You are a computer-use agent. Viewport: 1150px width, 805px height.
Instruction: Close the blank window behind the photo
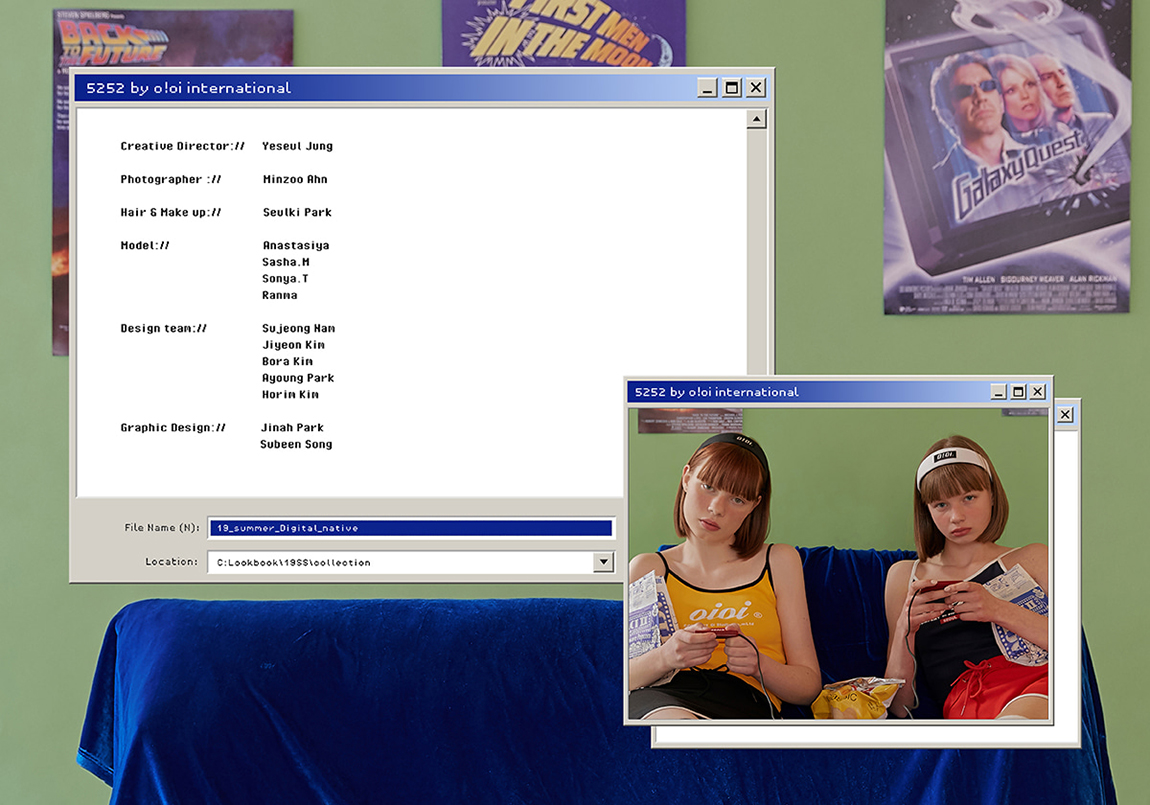pos(1065,415)
